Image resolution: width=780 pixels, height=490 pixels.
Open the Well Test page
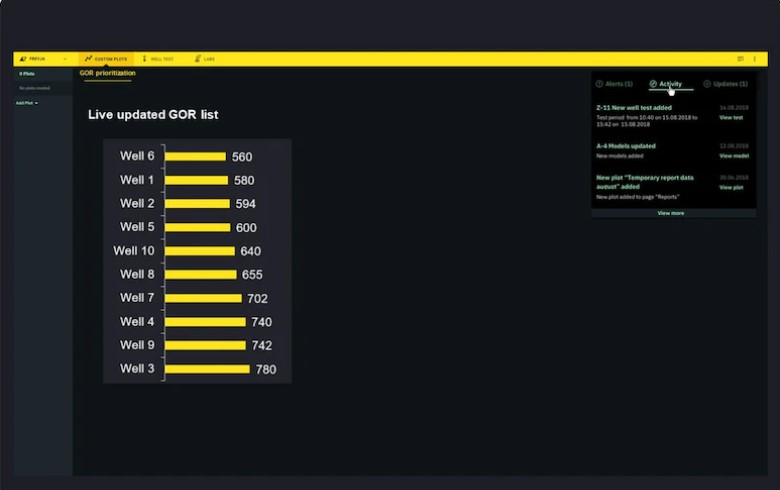click(162, 59)
